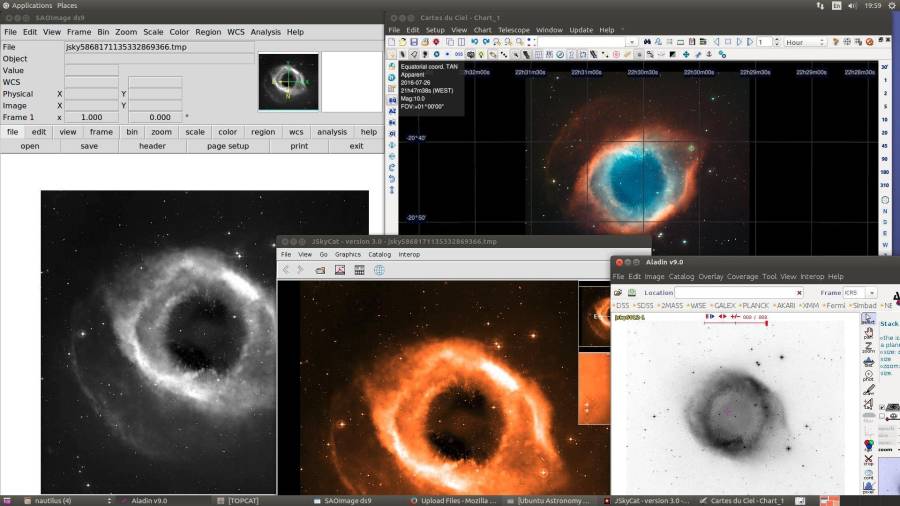Open file icon in JSkyCat toolbar
The width and height of the screenshot is (900, 506).
click(320, 270)
